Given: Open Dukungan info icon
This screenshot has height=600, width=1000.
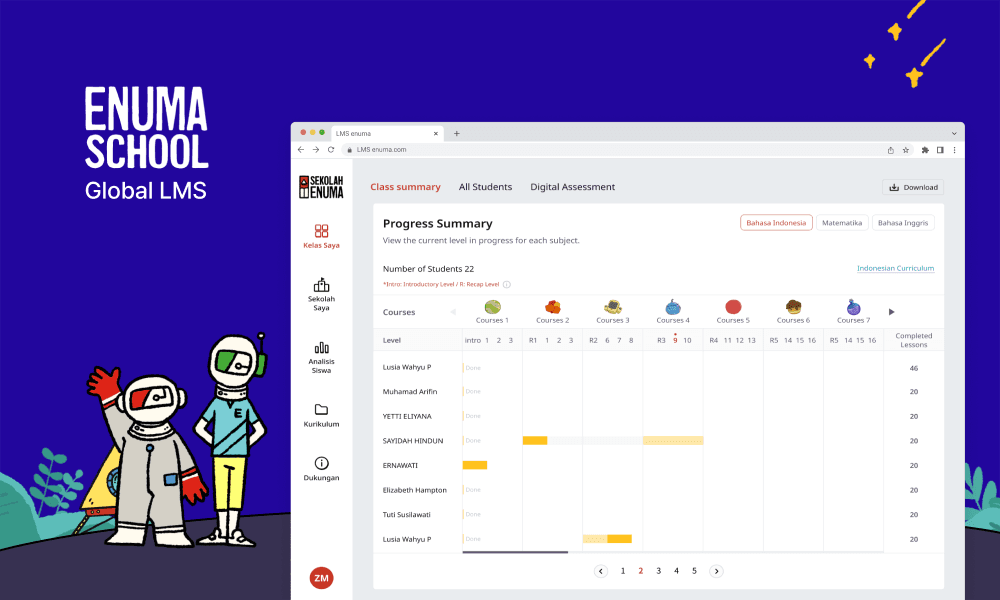Looking at the screenshot, I should 321,463.
